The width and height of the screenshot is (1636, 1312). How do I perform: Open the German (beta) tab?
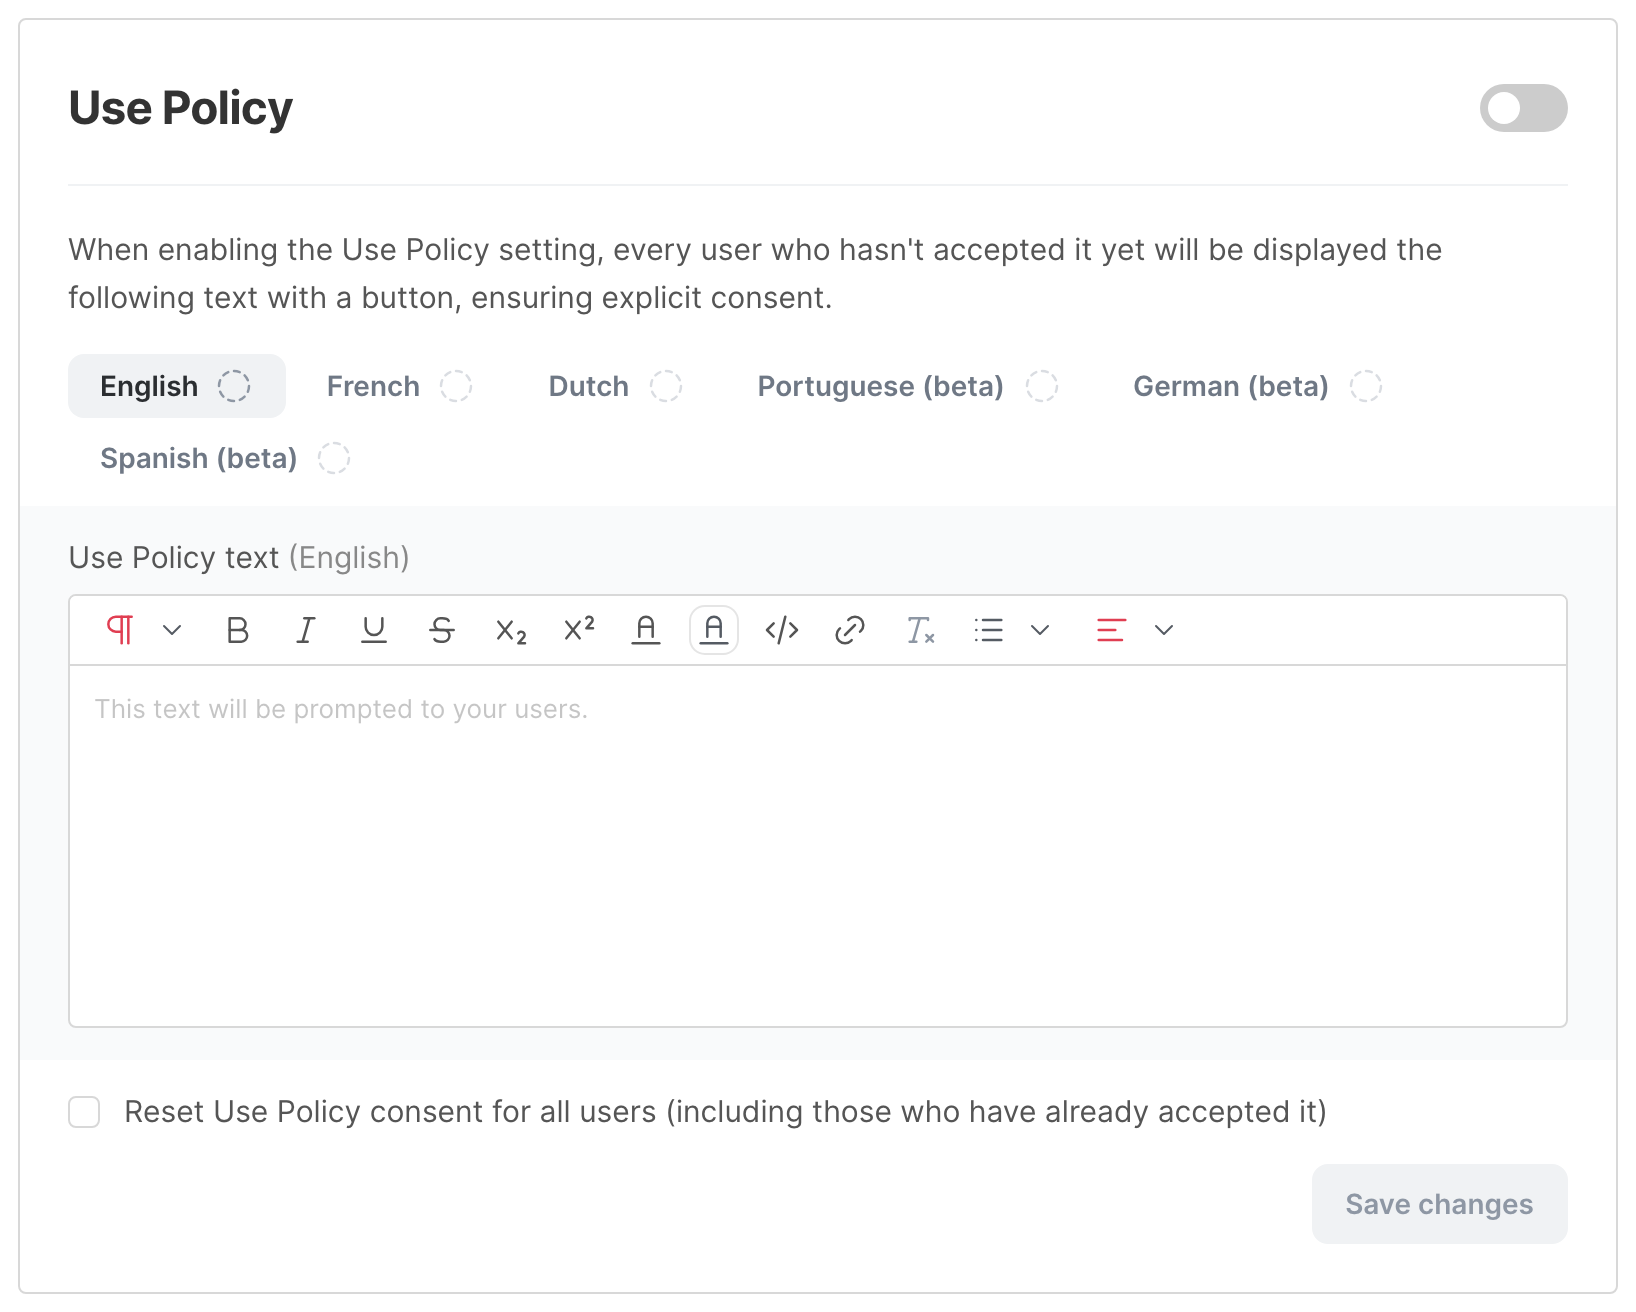pos(1257,386)
